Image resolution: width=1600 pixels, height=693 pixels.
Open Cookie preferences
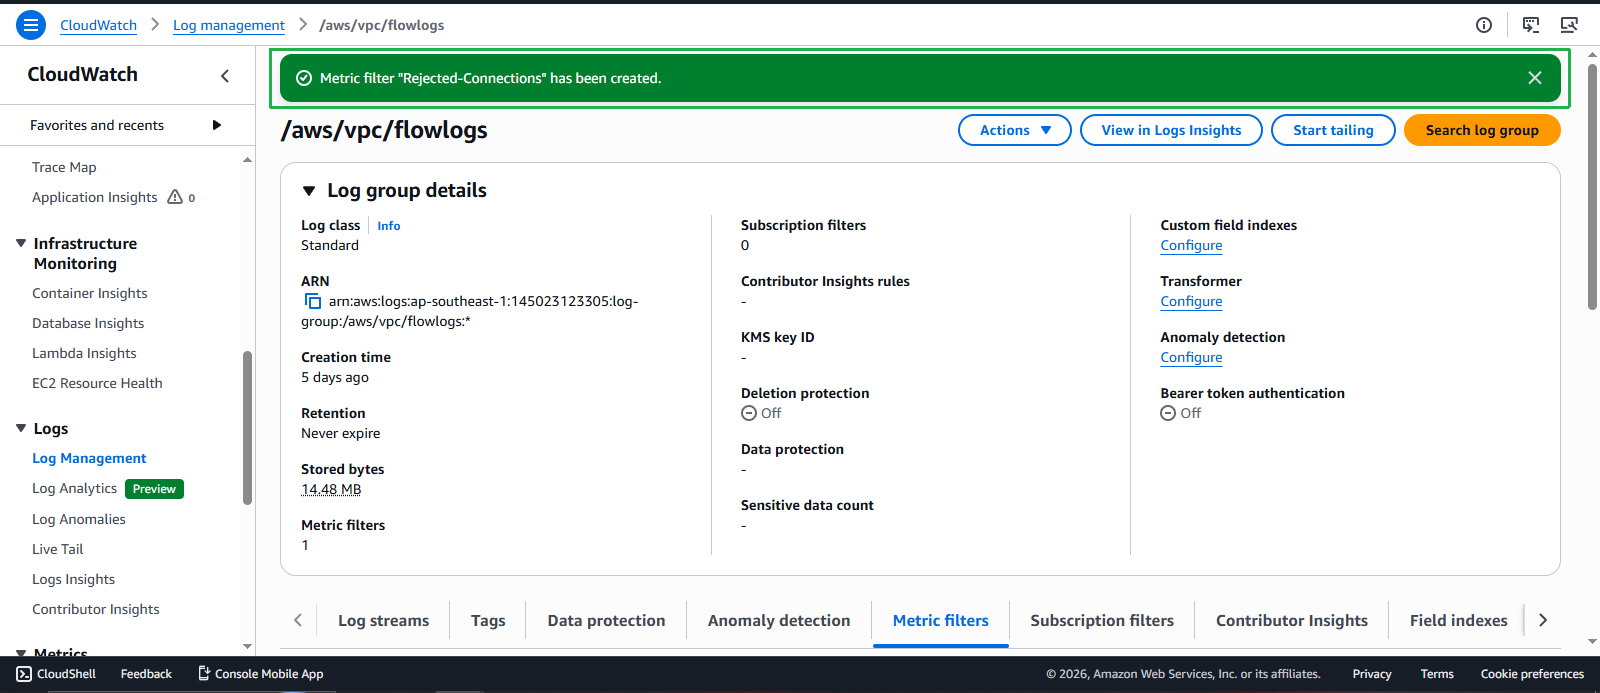click(1532, 674)
